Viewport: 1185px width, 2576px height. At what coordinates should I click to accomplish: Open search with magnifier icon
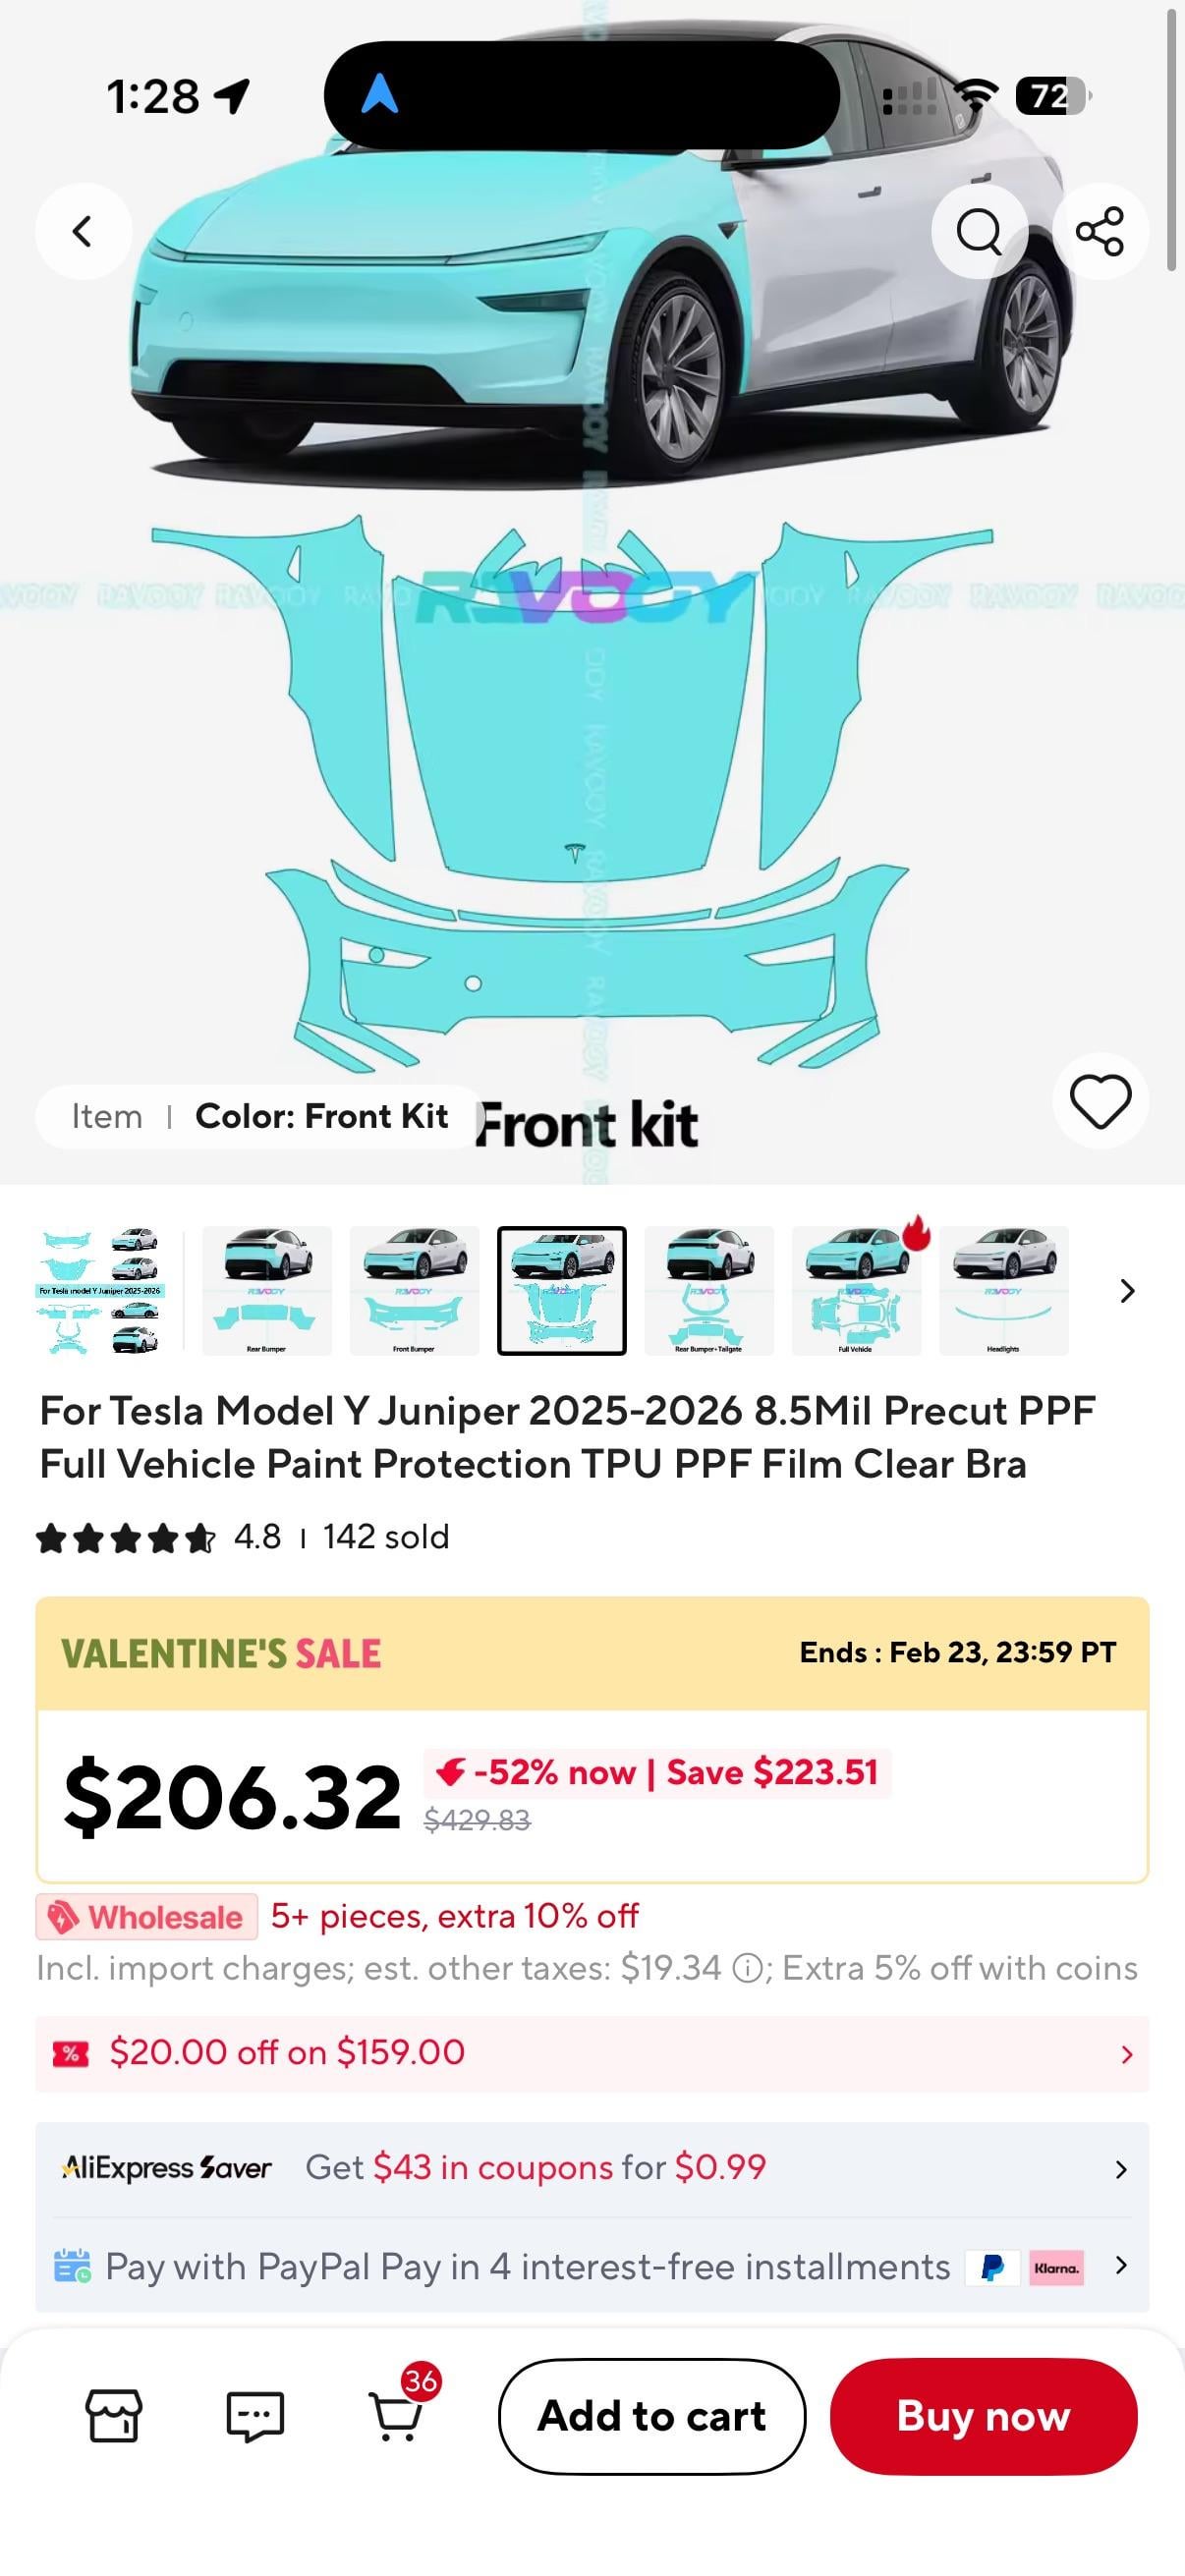978,231
